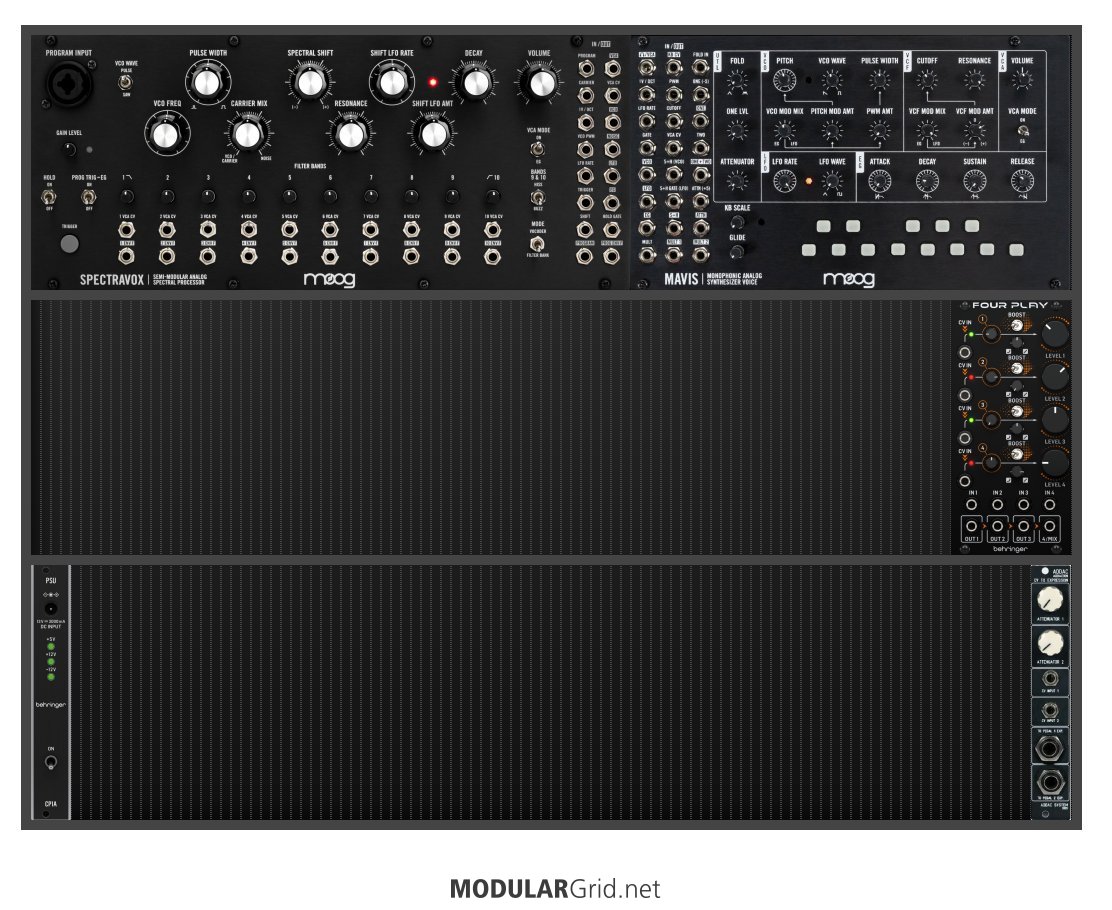Click the Spectravox Volume knob

click(540, 83)
